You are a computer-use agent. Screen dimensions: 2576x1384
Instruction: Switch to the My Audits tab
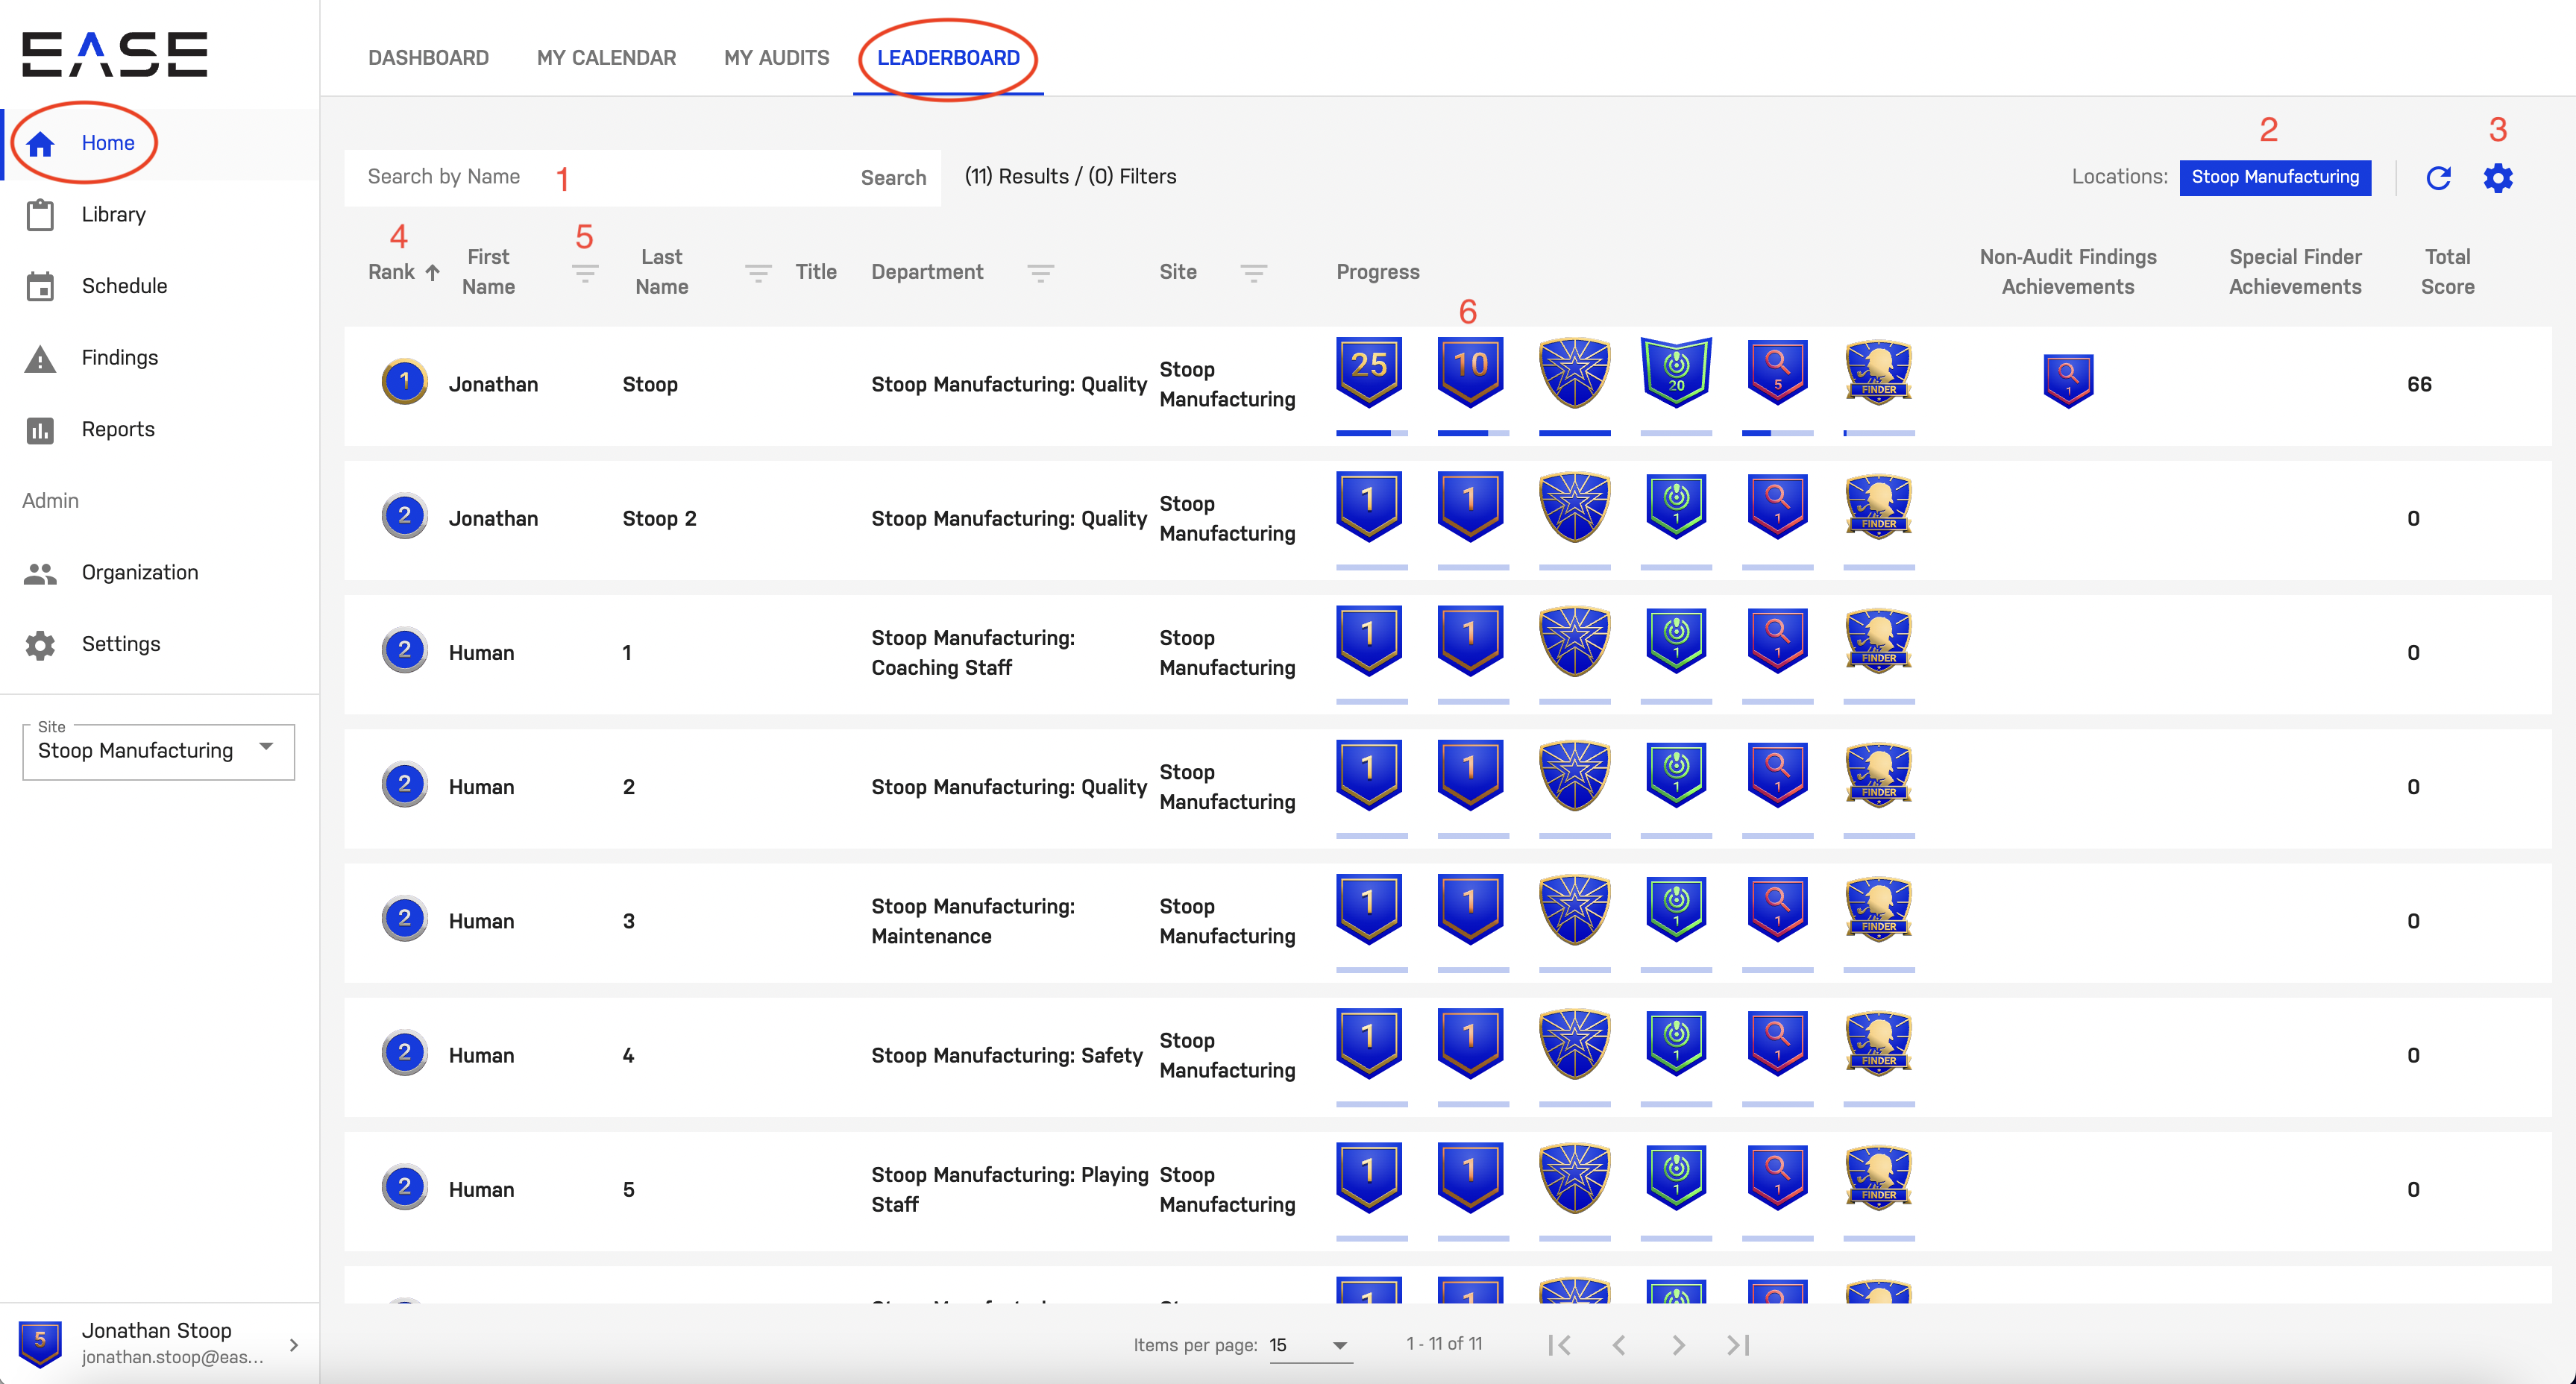[776, 57]
